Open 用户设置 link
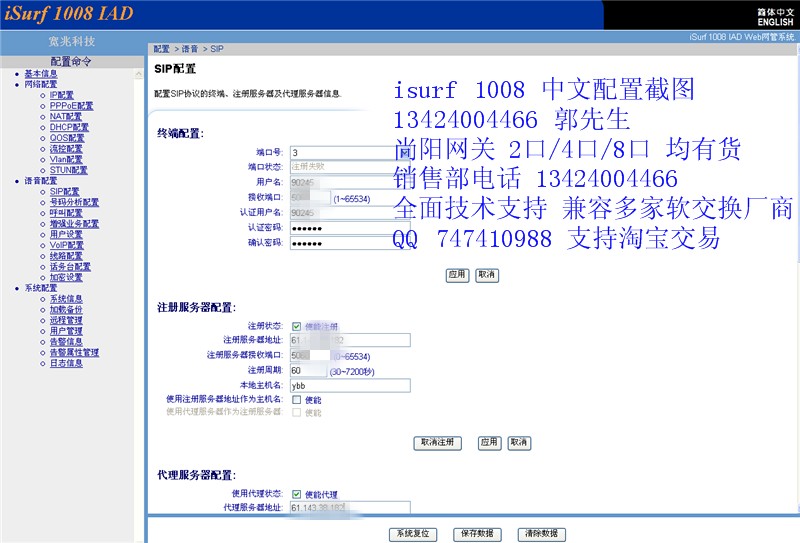 pos(66,234)
